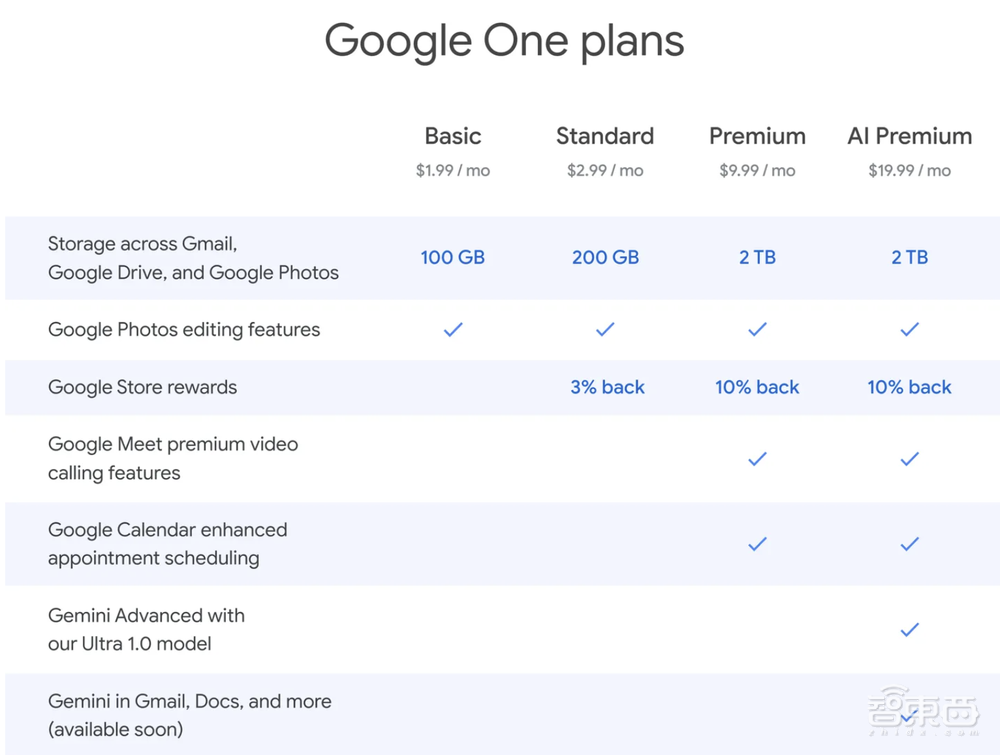Click the $19.99 / mo price

[x=909, y=171]
